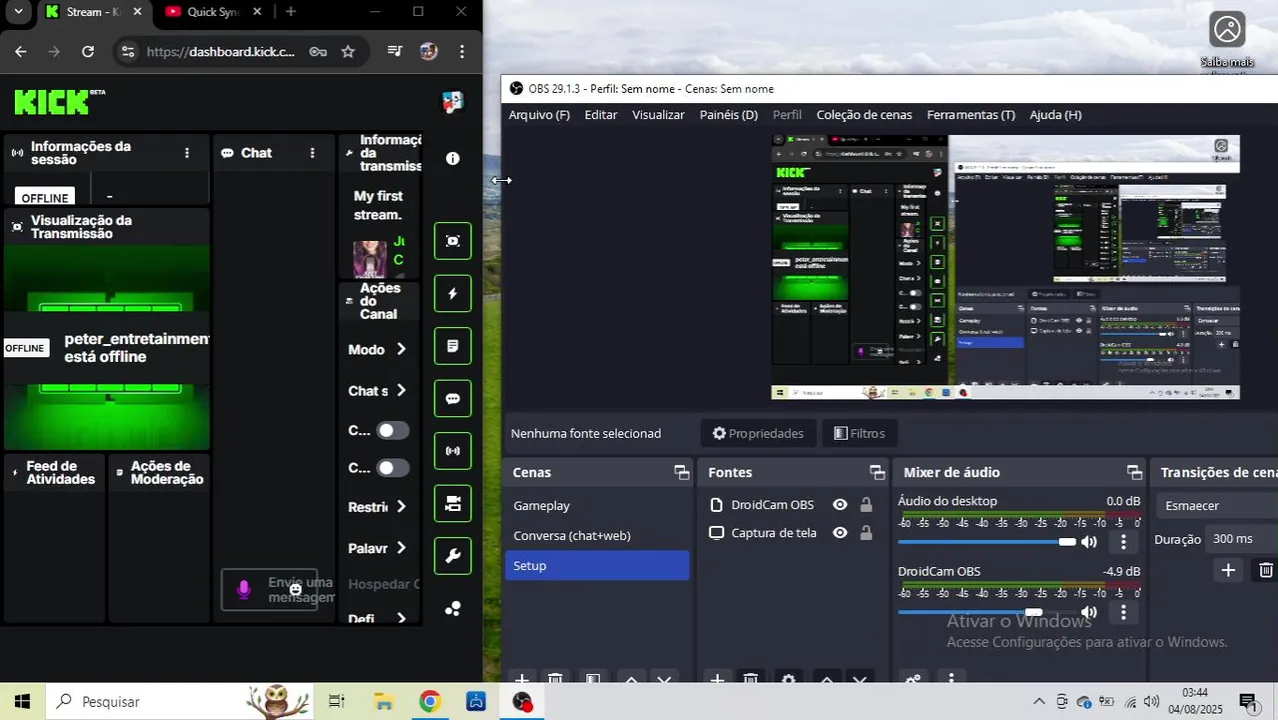
Task: Add a new scene transition with plus
Action: pyautogui.click(x=1228, y=570)
